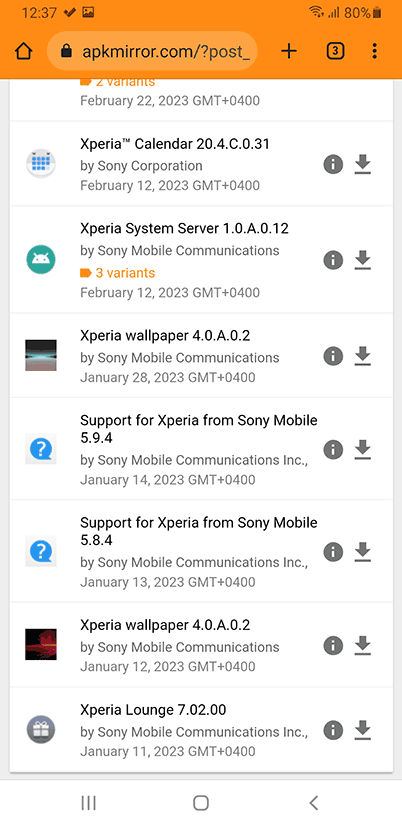Show info for Support for Xperia 5.9.4
The image size is (402, 826).
click(333, 450)
